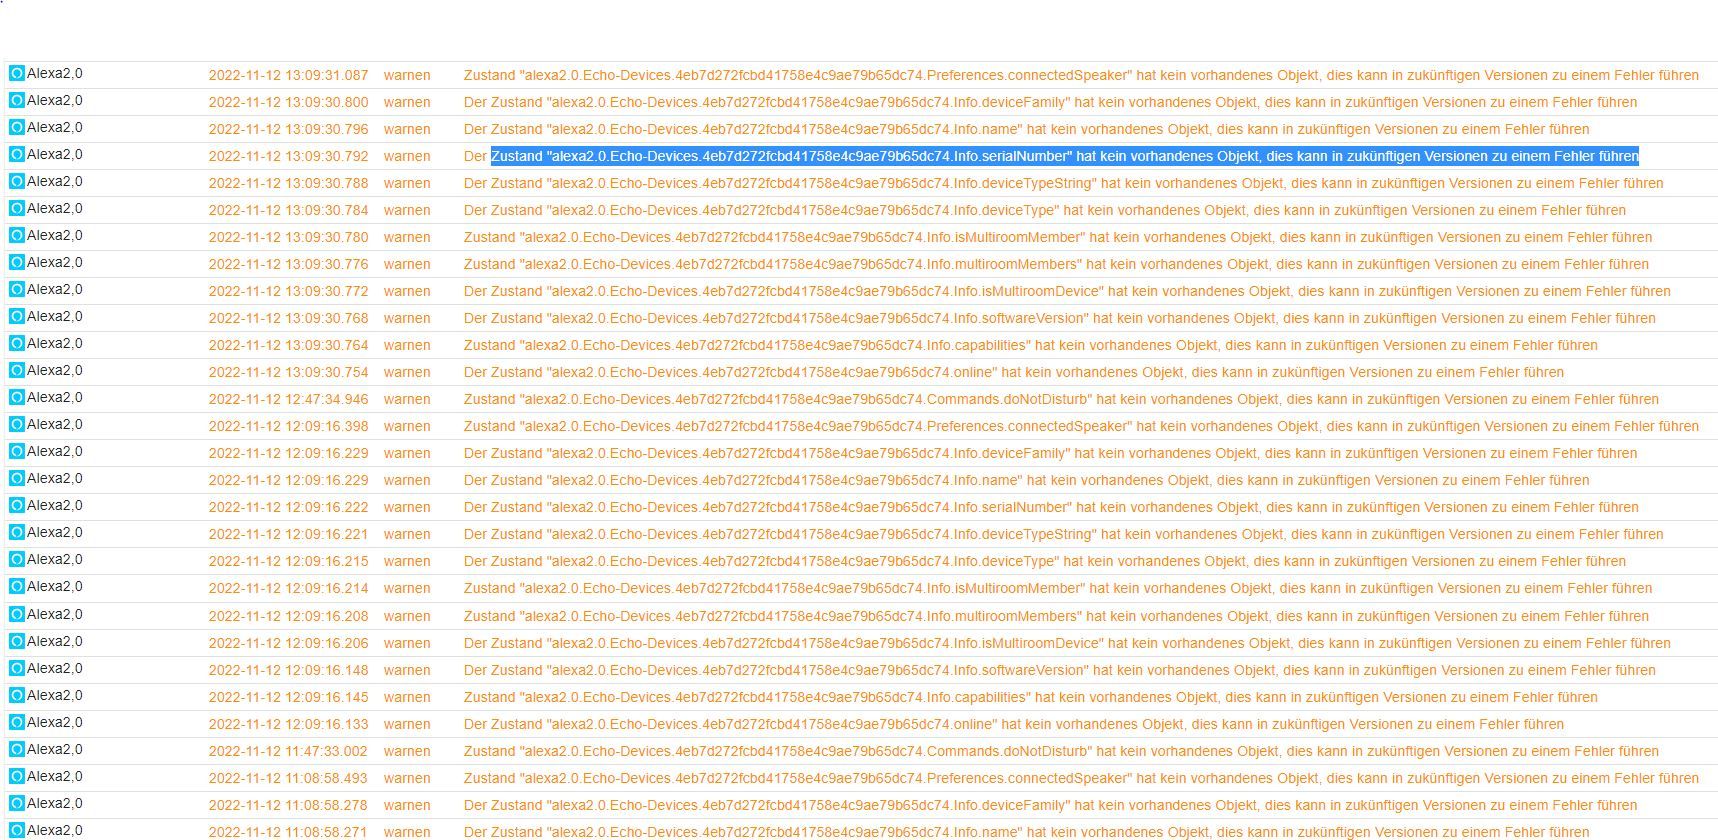Click the 13:09:30.796 Info.name warning message

[x=1026, y=129]
